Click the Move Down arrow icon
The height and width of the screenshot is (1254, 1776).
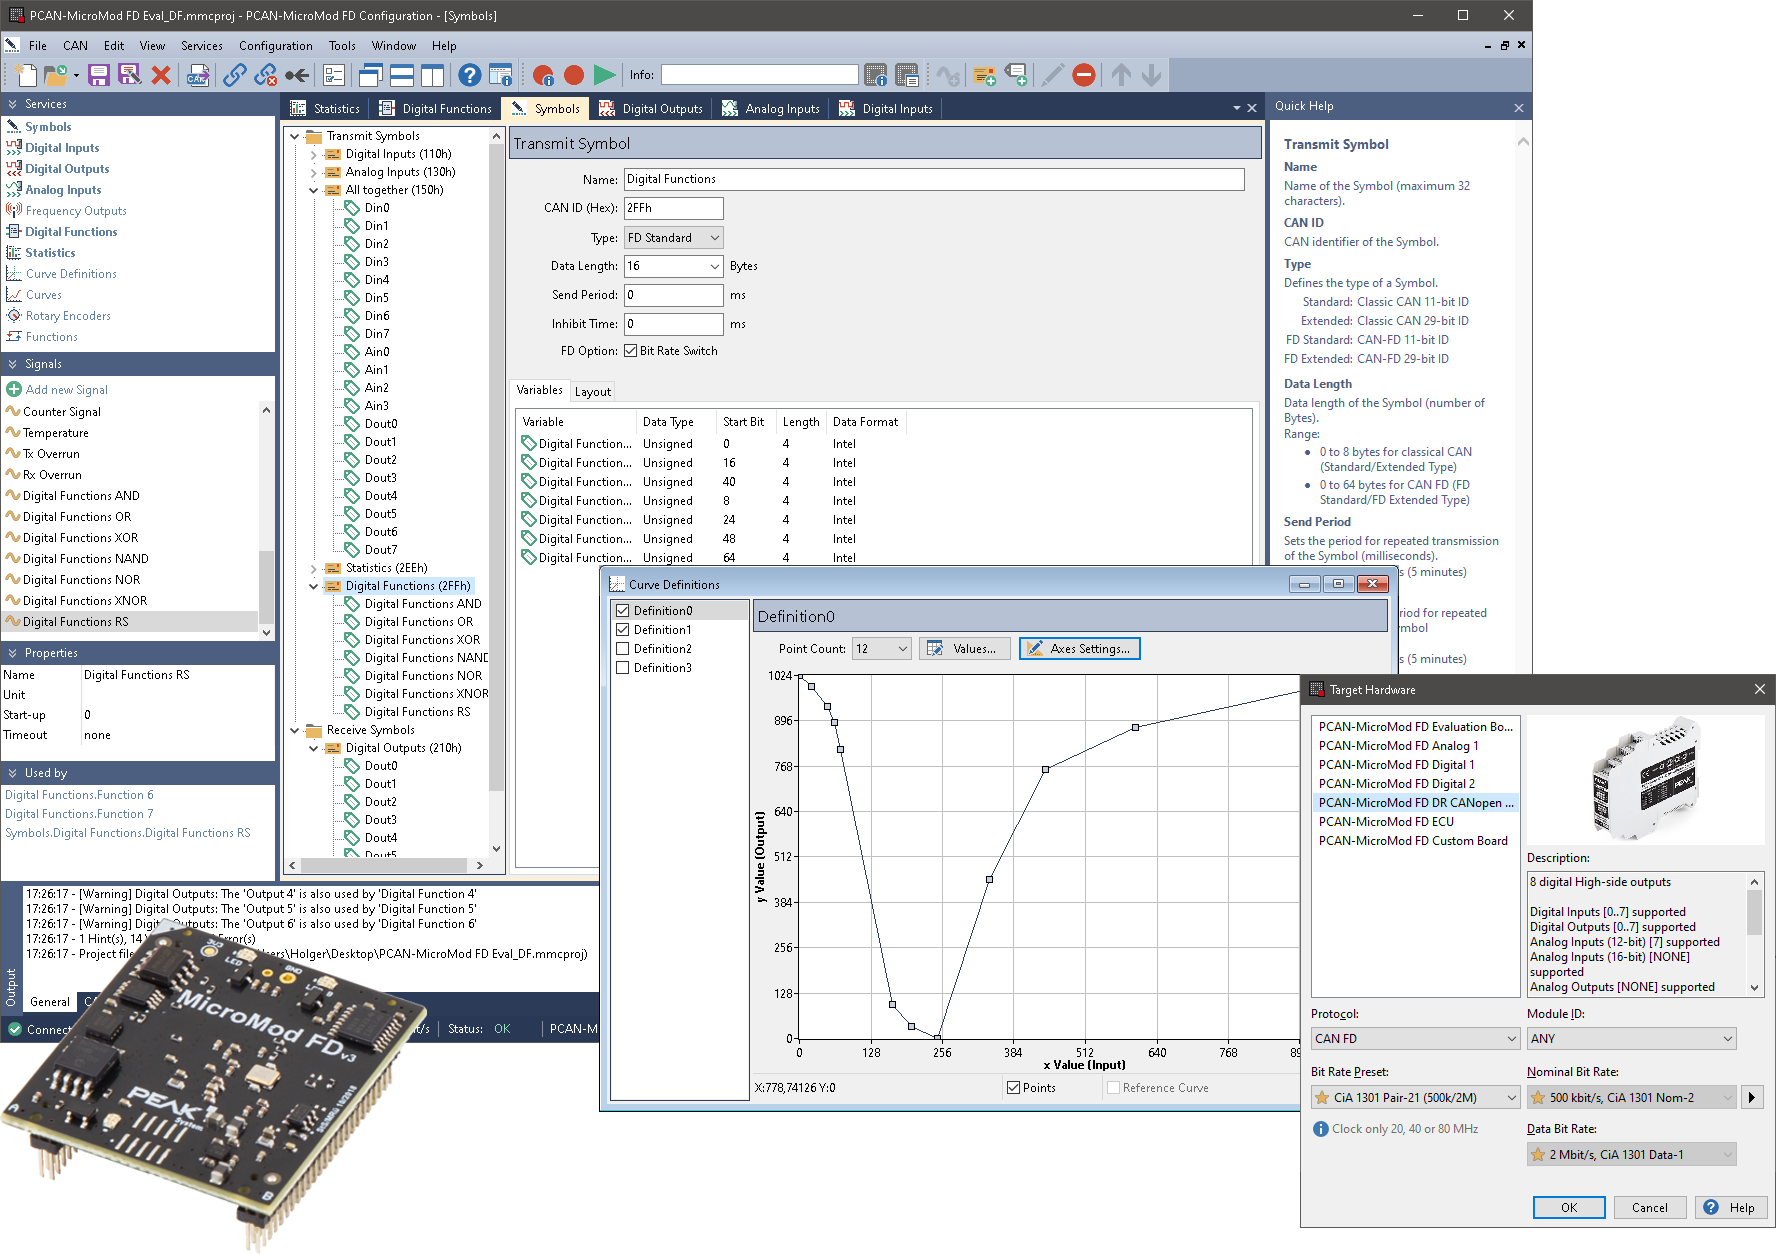coord(1152,75)
